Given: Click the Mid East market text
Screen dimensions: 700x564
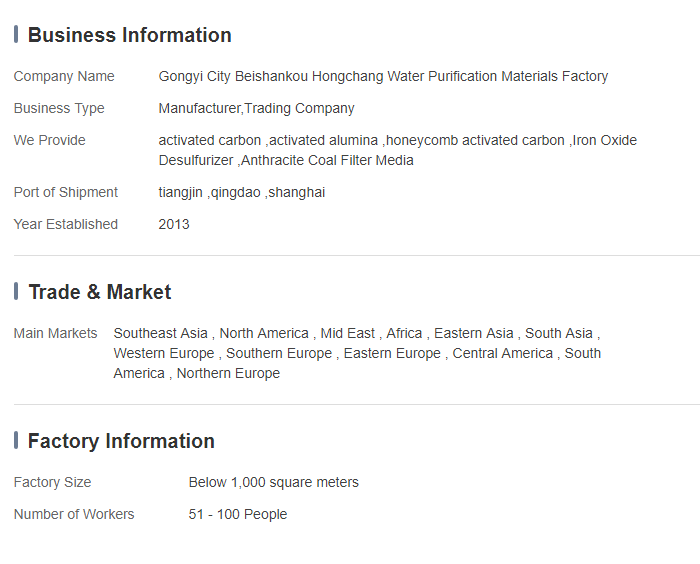Looking at the screenshot, I should (x=348, y=333).
